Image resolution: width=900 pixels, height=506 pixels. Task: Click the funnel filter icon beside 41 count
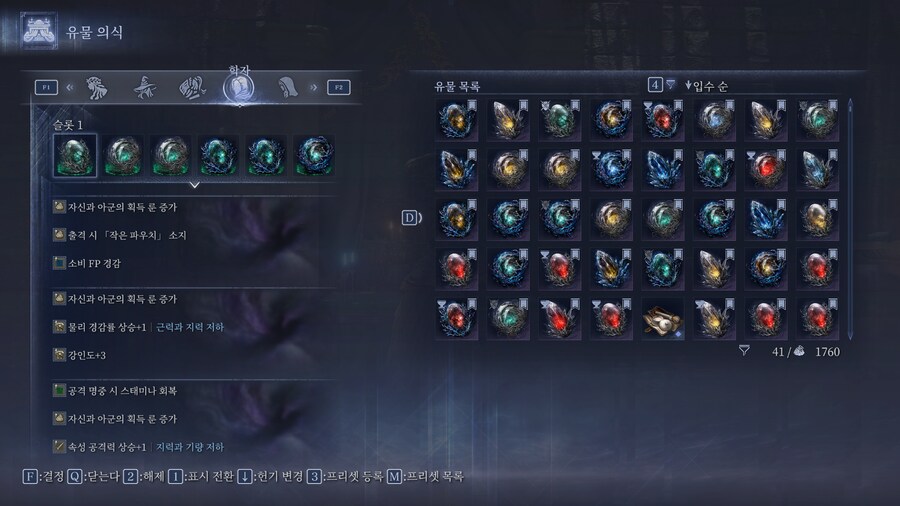[x=744, y=350]
